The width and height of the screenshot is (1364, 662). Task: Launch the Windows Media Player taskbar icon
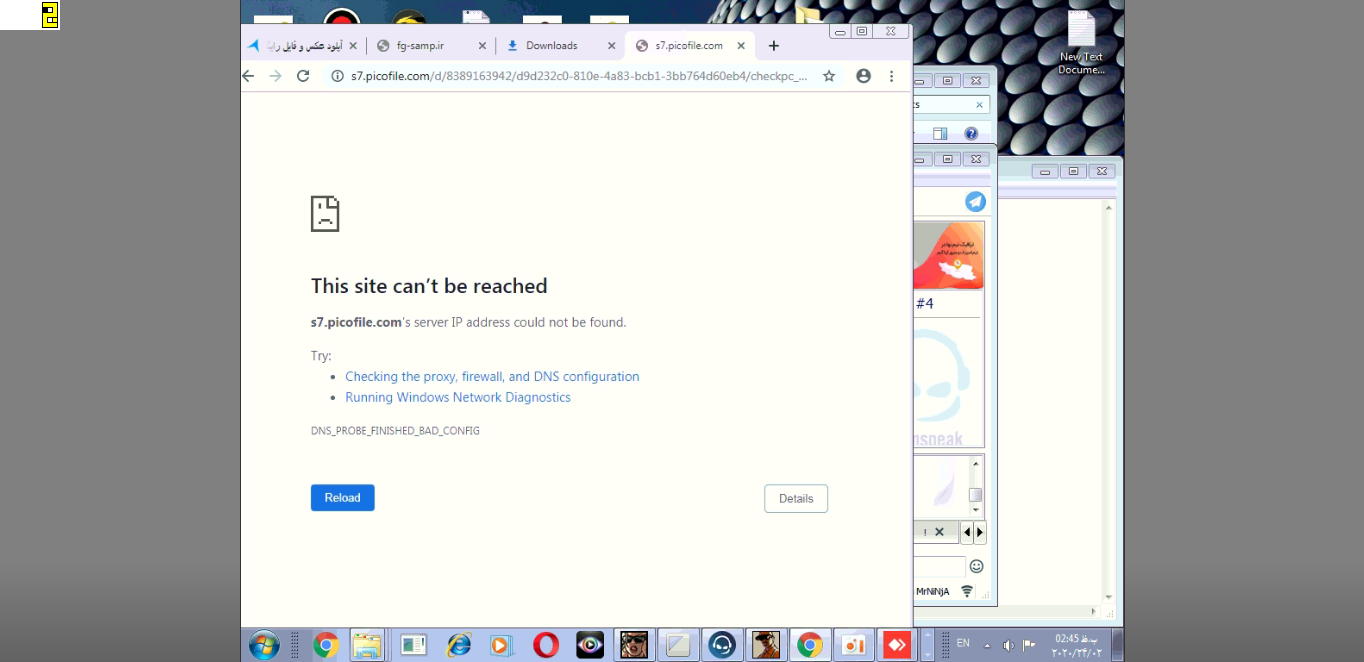502,645
